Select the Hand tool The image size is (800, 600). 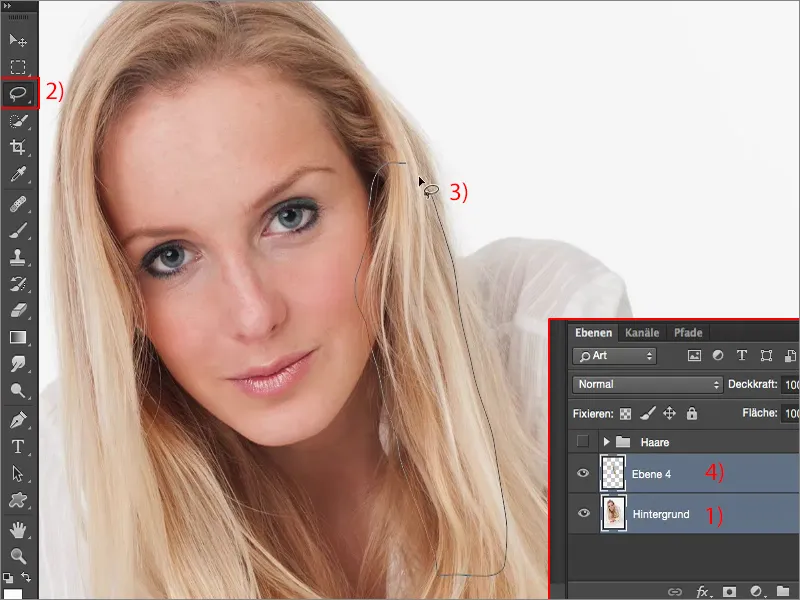pos(18,530)
